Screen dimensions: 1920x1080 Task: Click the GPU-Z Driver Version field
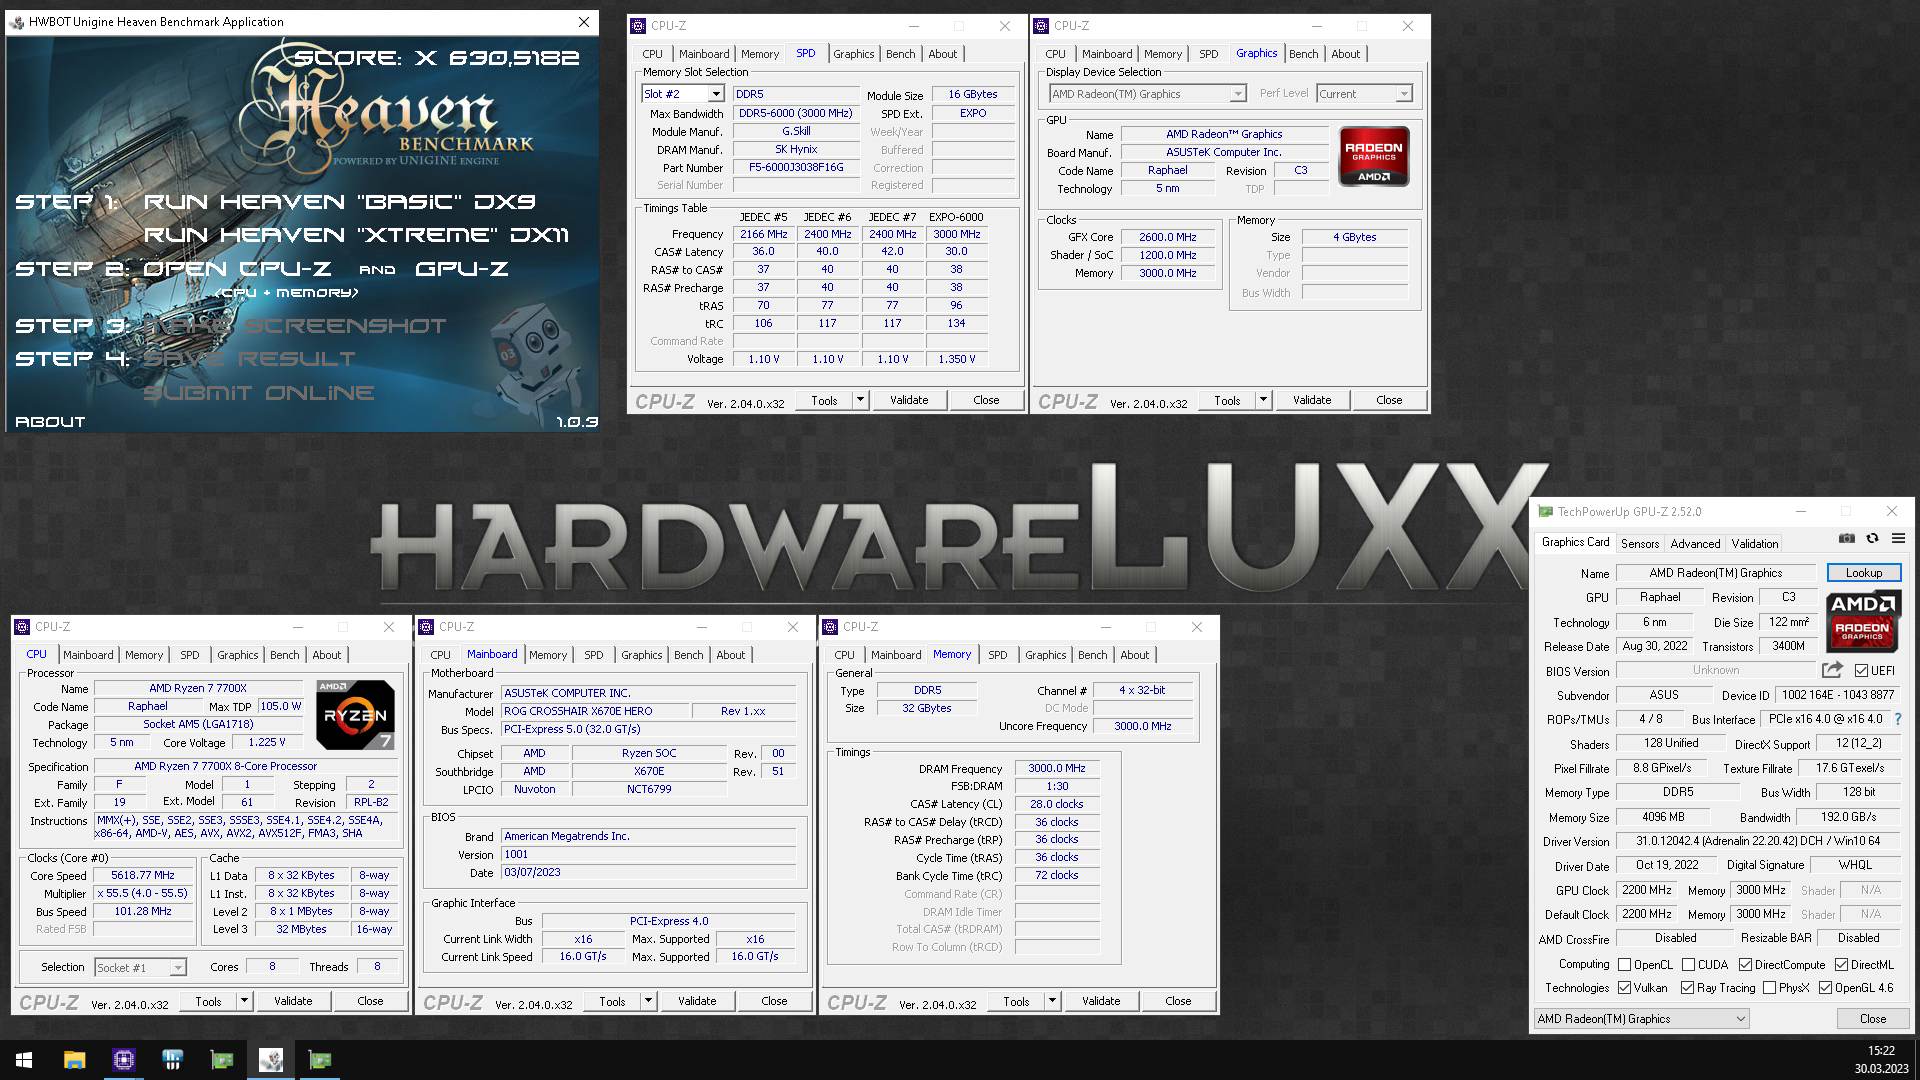point(1758,841)
